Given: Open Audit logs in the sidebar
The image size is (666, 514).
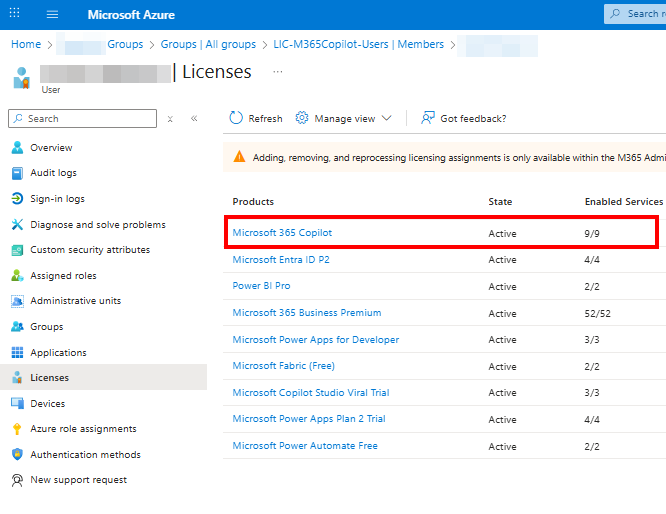Looking at the screenshot, I should point(54,173).
